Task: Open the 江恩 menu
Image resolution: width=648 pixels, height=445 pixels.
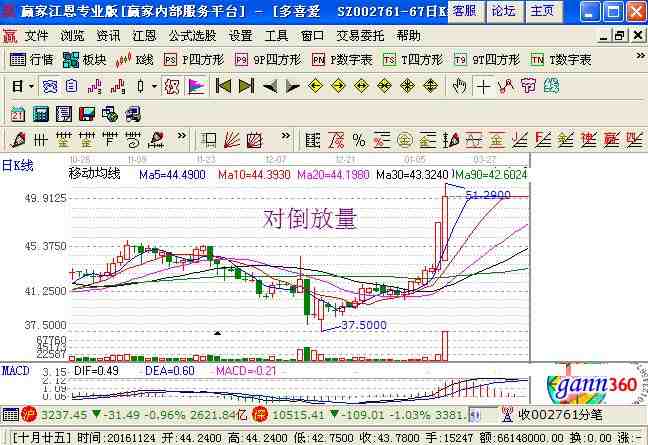Action: pyautogui.click(x=144, y=36)
